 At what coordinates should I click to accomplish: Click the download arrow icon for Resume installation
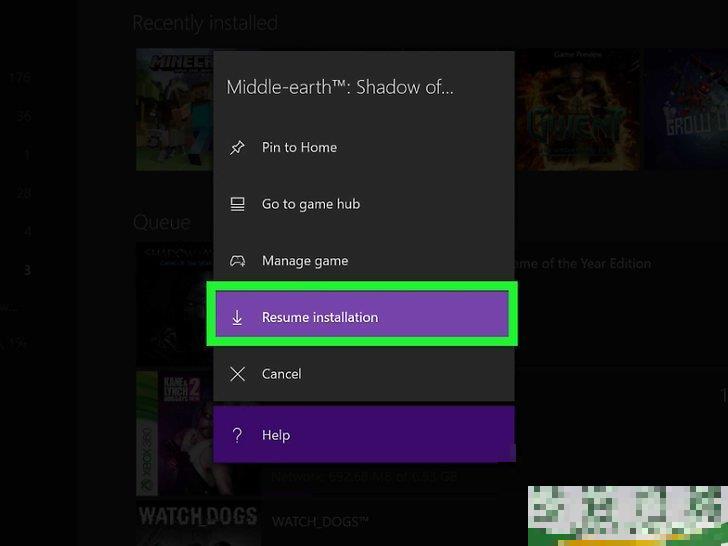(237, 318)
